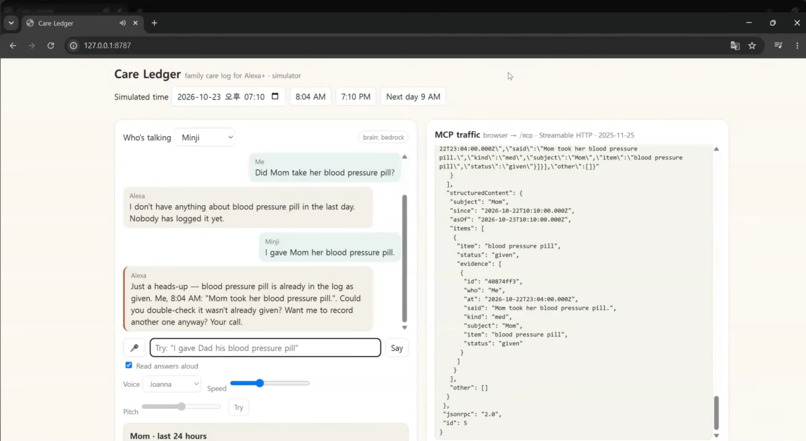
Task: Open the tab search dropdown arrow
Action: 11,23
